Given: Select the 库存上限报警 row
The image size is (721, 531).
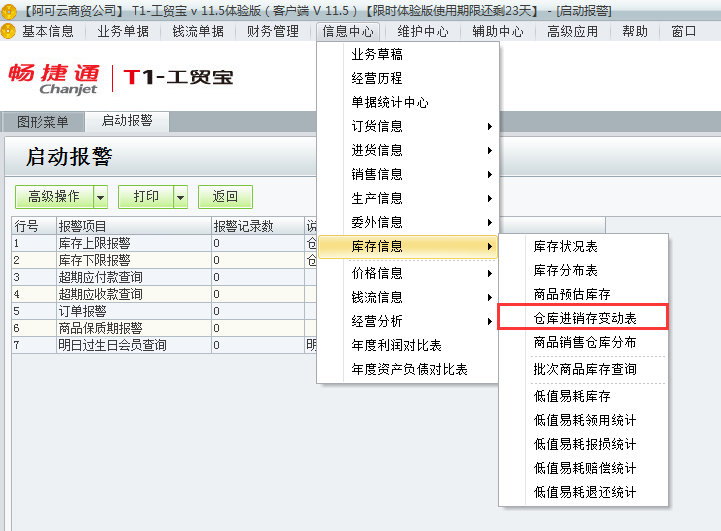Looking at the screenshot, I should tap(164, 243).
